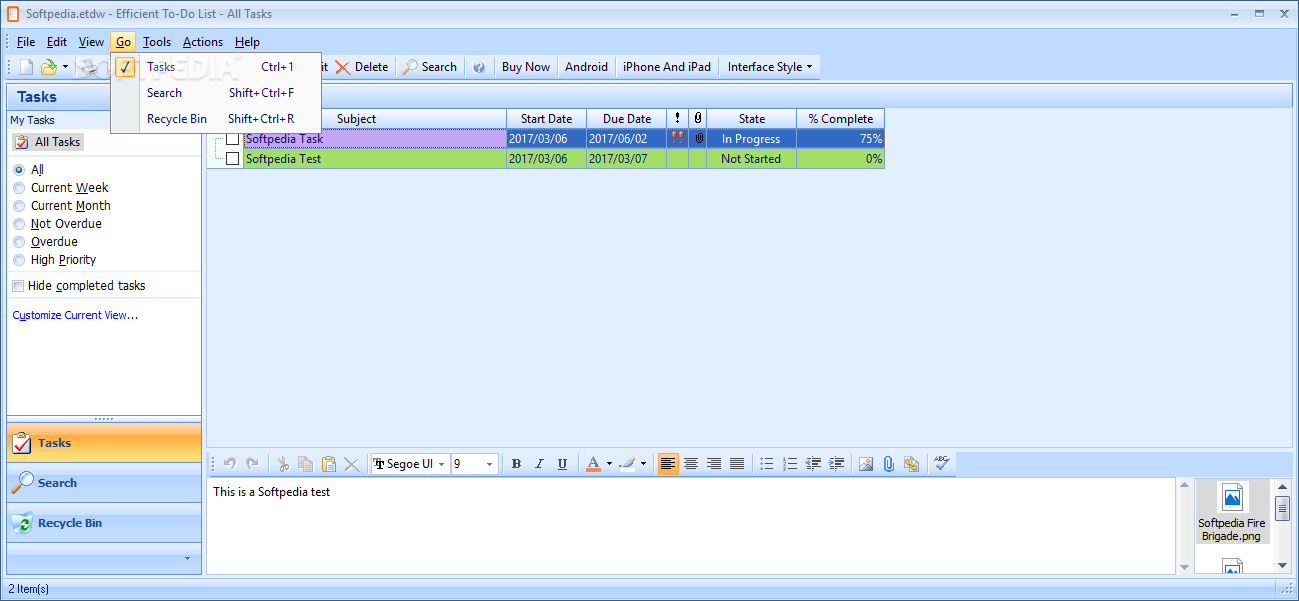Select the Softpedia Fire Brigade.png attachment thumbnail
The height and width of the screenshot is (601, 1299).
coord(1232,512)
